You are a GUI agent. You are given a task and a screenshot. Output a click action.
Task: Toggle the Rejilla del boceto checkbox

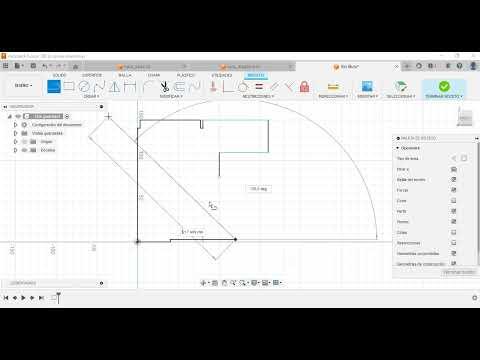[x=453, y=180]
